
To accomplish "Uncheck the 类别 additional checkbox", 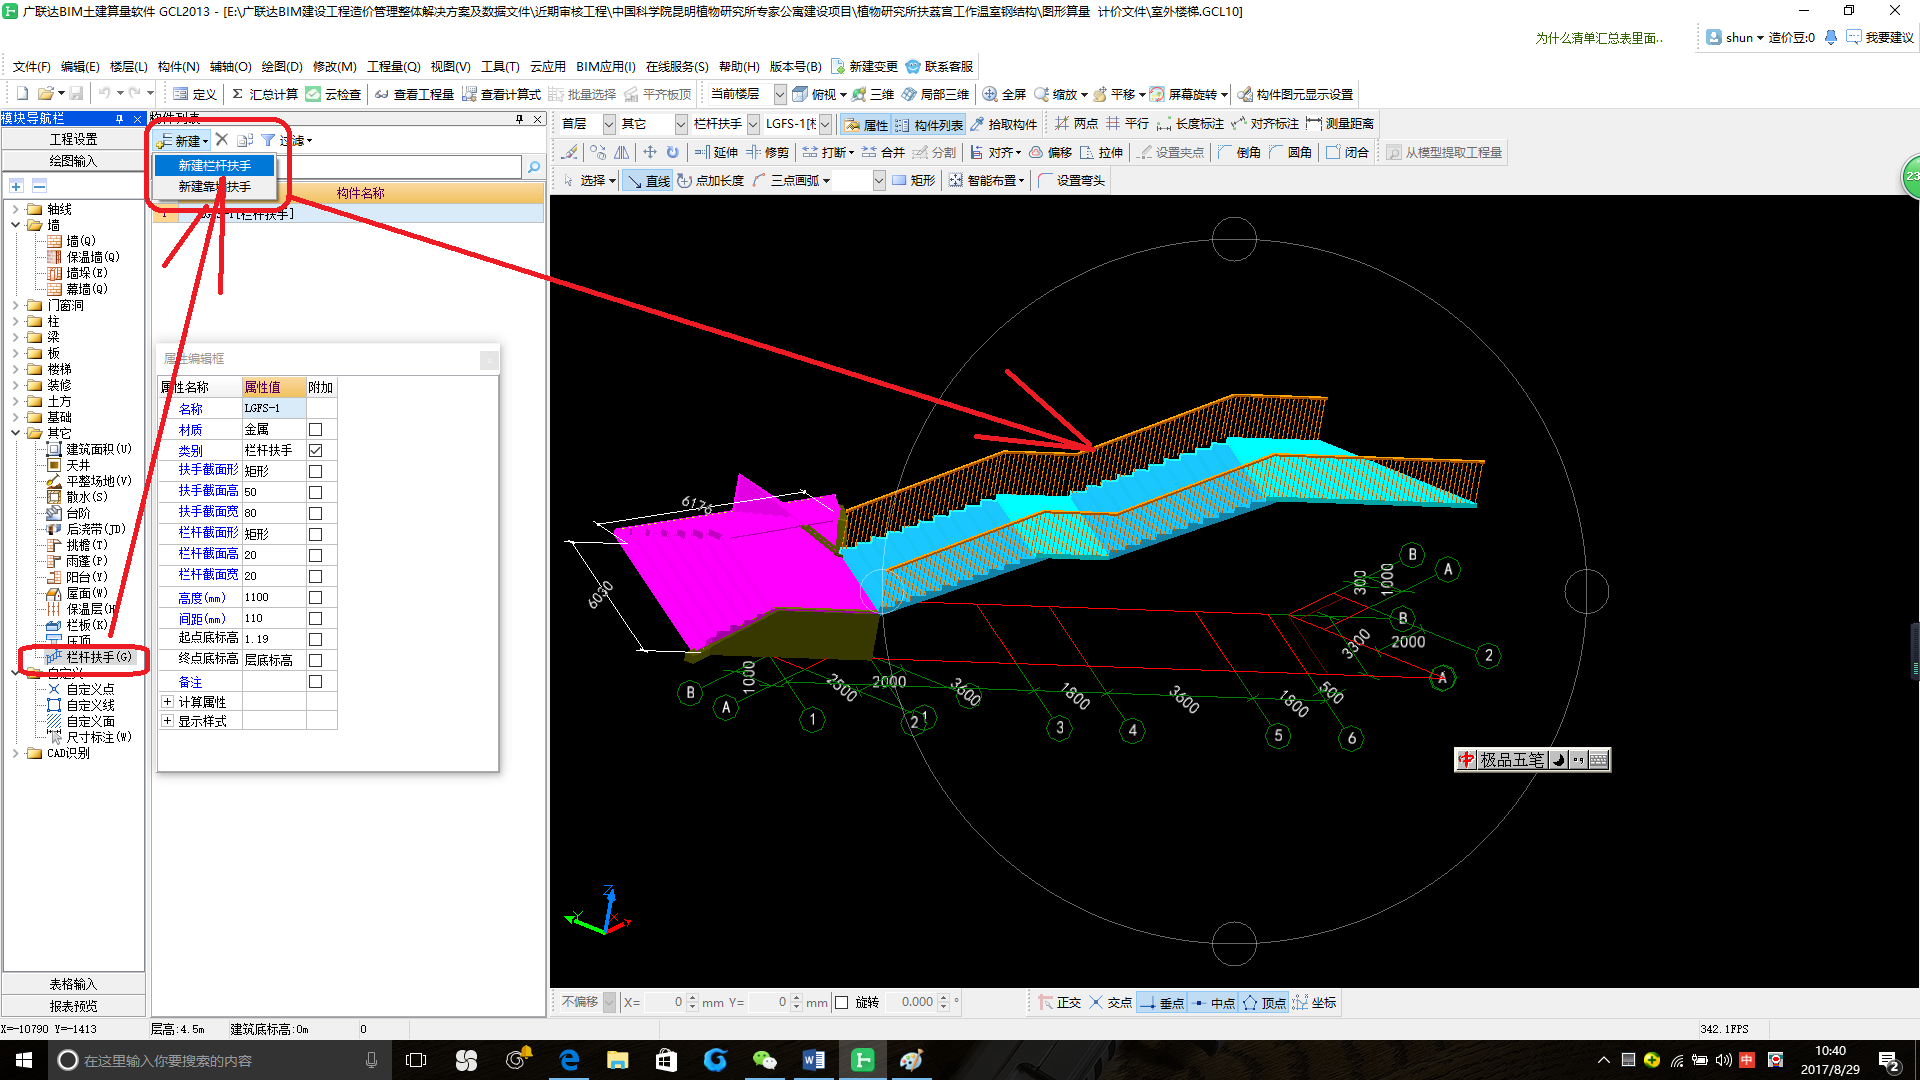I will (315, 451).
